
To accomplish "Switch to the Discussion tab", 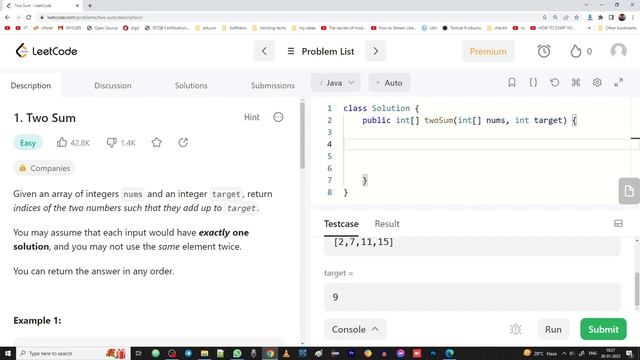I will click(113, 85).
